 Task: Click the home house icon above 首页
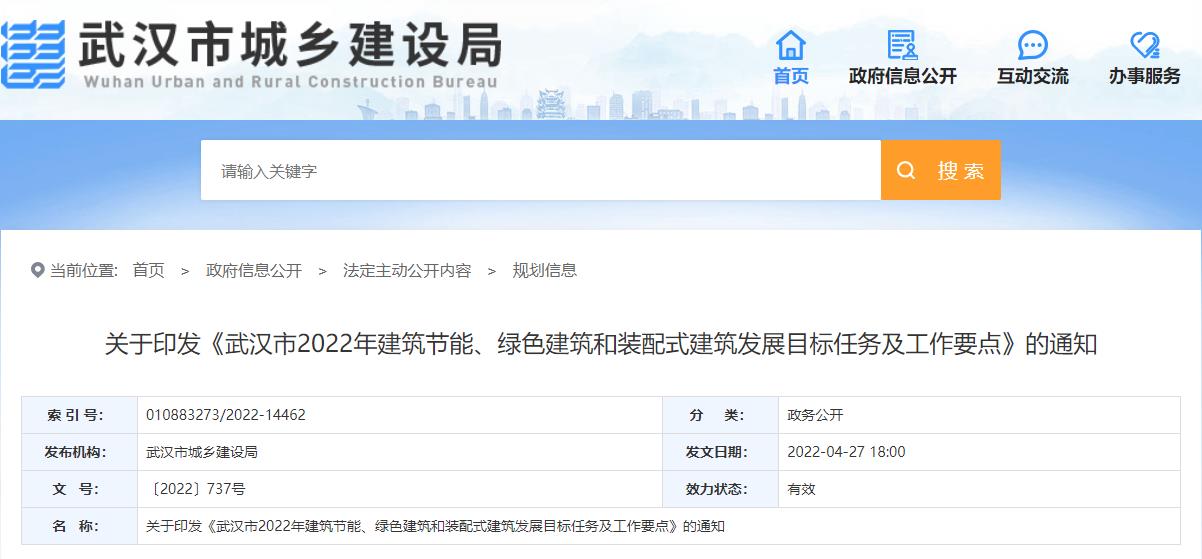tap(790, 45)
